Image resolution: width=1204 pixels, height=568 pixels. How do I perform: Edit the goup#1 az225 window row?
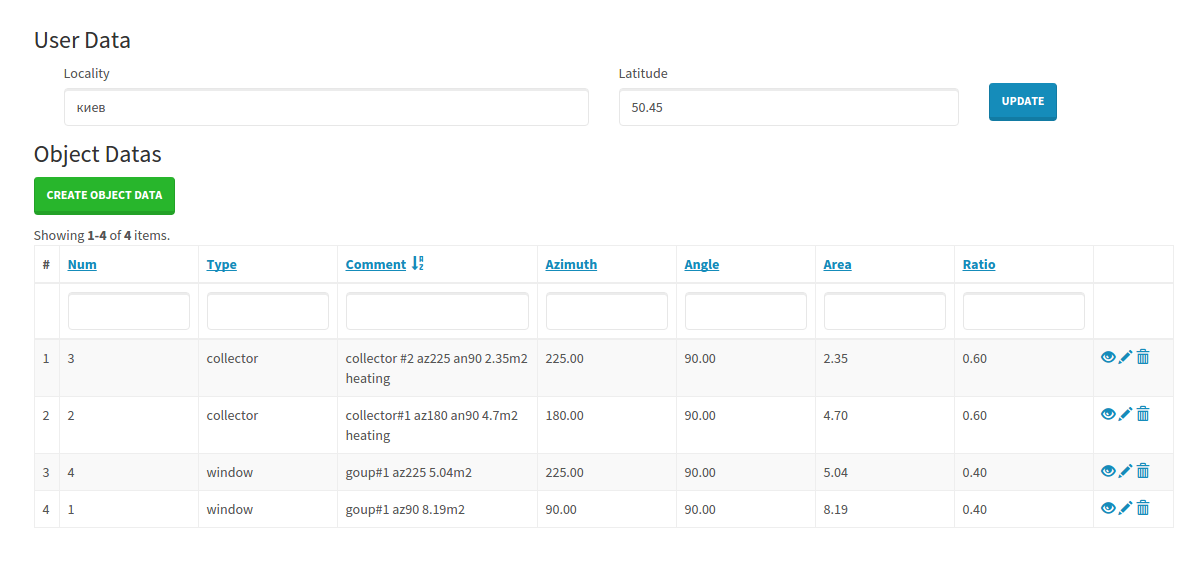pyautogui.click(x=1125, y=471)
